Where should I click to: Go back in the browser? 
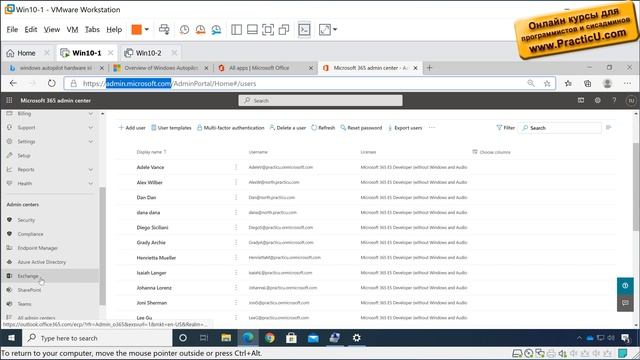point(13,83)
